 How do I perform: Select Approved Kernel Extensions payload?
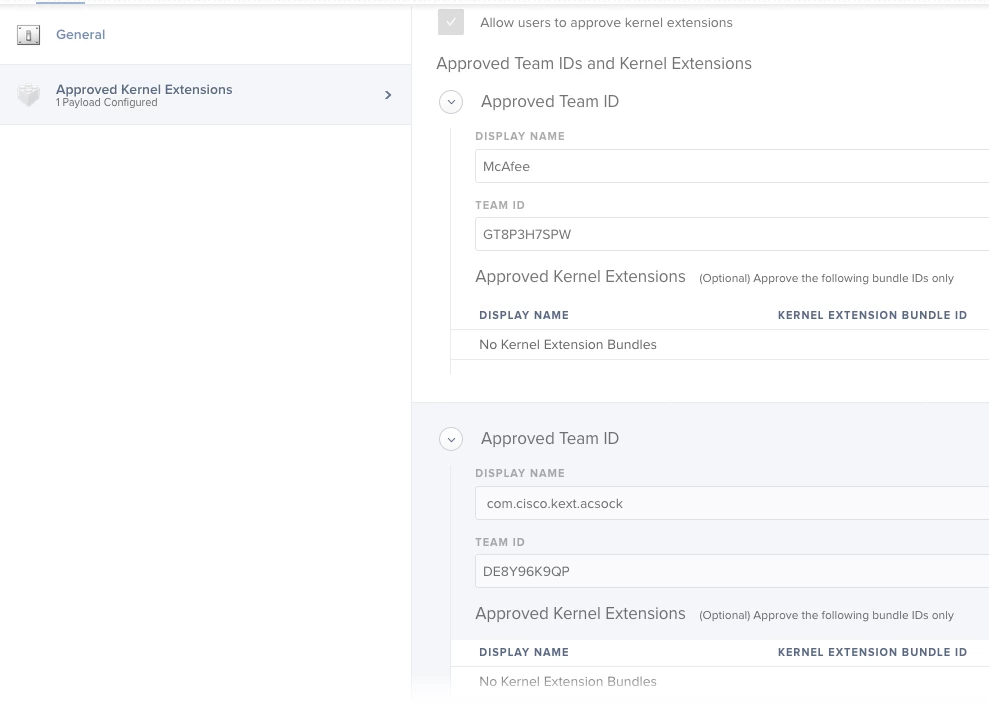tap(206, 95)
